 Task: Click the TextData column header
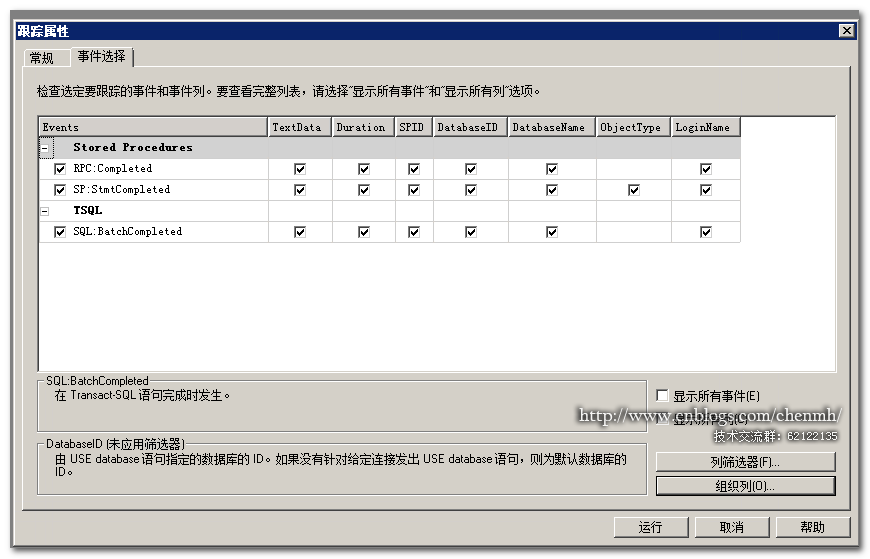pos(300,127)
